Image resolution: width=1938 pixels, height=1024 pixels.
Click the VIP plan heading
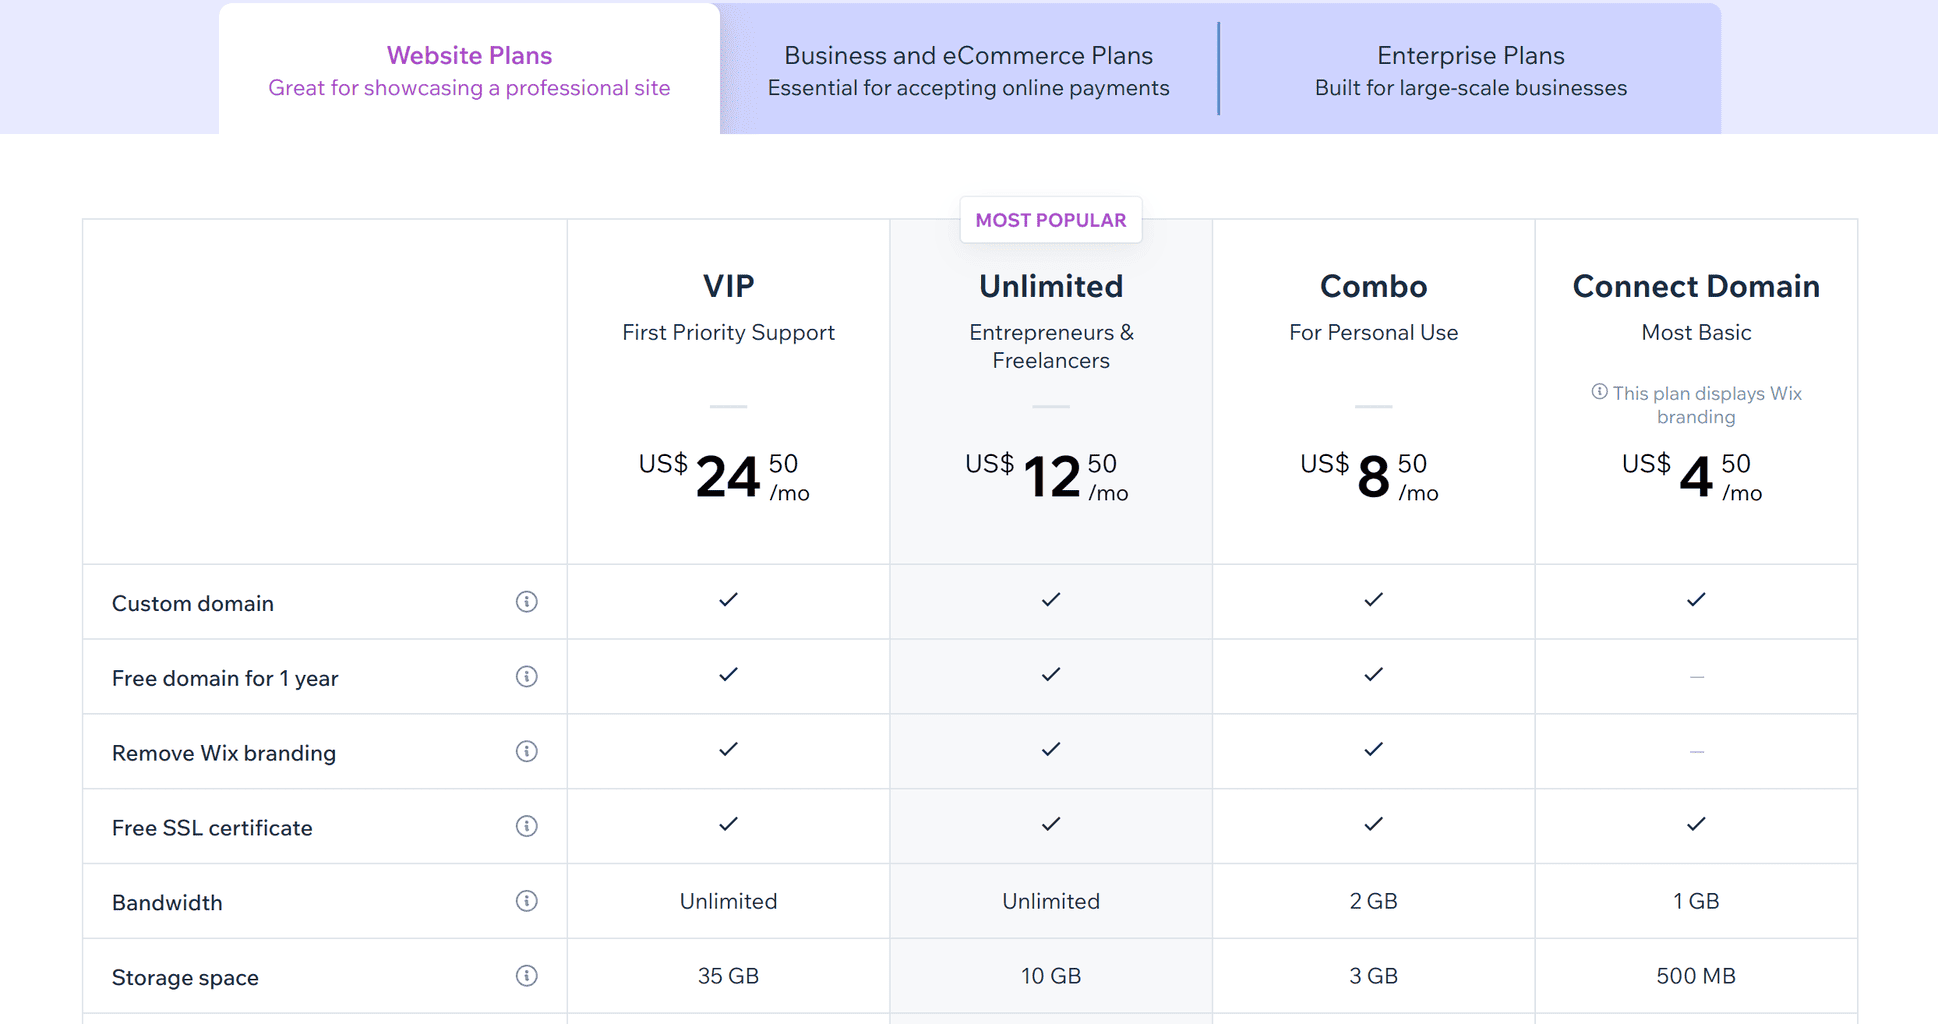coord(728,286)
